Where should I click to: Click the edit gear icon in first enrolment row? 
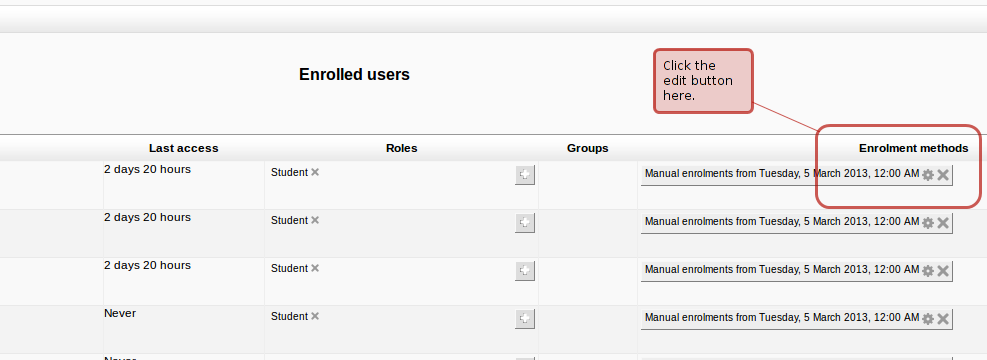coord(928,175)
